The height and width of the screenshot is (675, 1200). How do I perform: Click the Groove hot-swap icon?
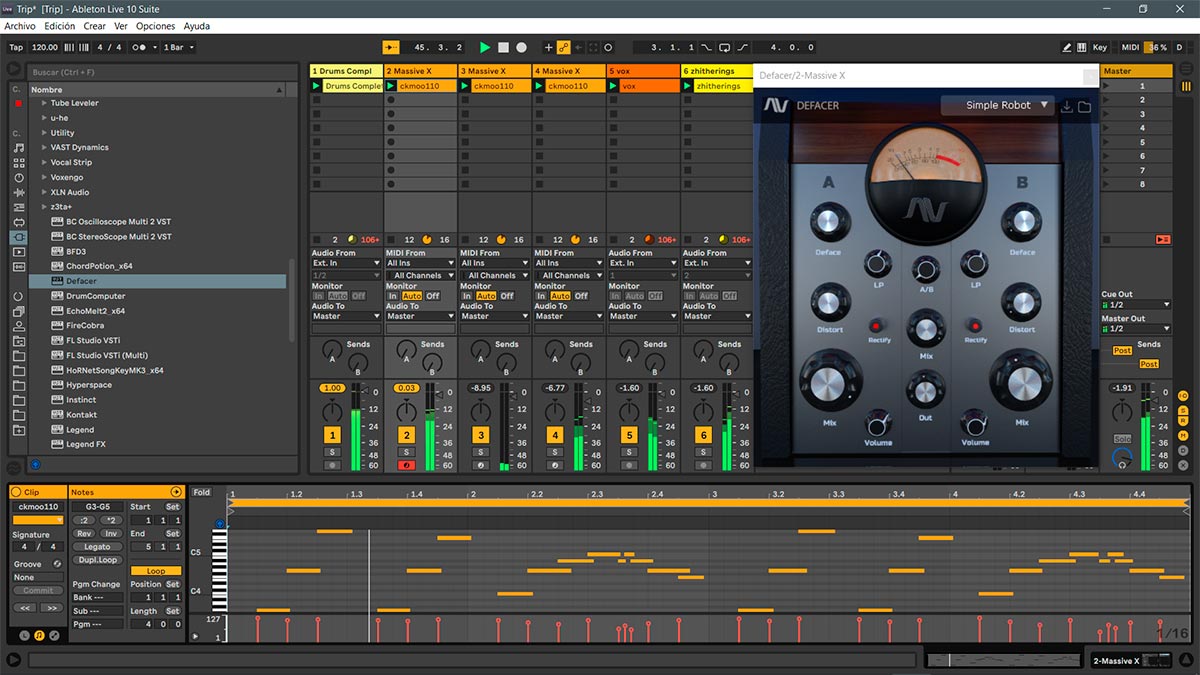57,564
